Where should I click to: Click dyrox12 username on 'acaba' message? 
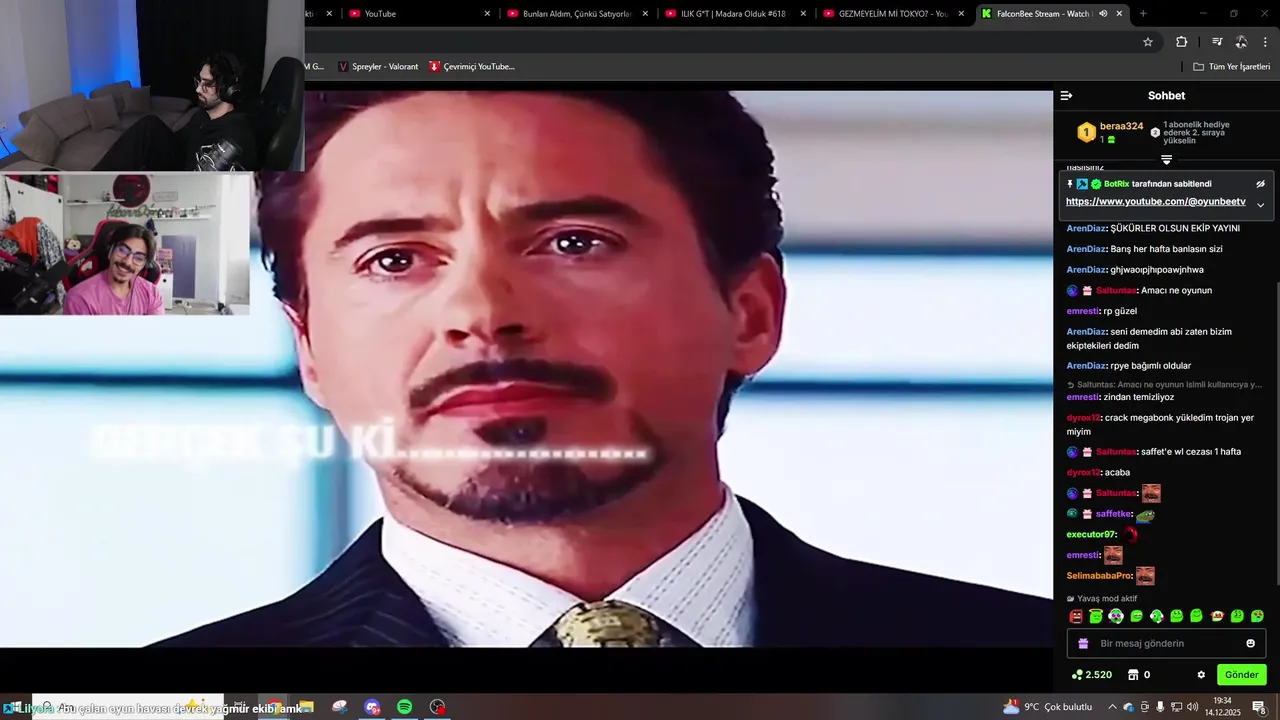pyautogui.click(x=1083, y=472)
